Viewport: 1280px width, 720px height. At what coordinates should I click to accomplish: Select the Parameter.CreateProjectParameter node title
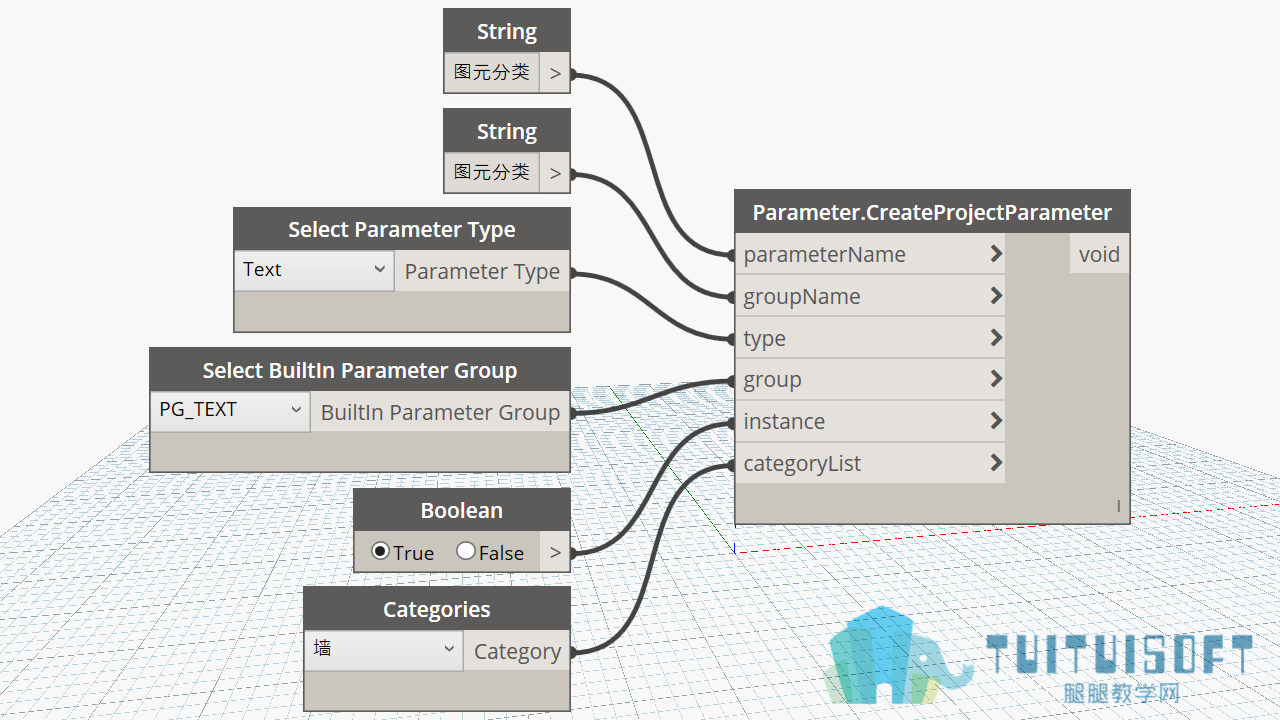coord(932,212)
